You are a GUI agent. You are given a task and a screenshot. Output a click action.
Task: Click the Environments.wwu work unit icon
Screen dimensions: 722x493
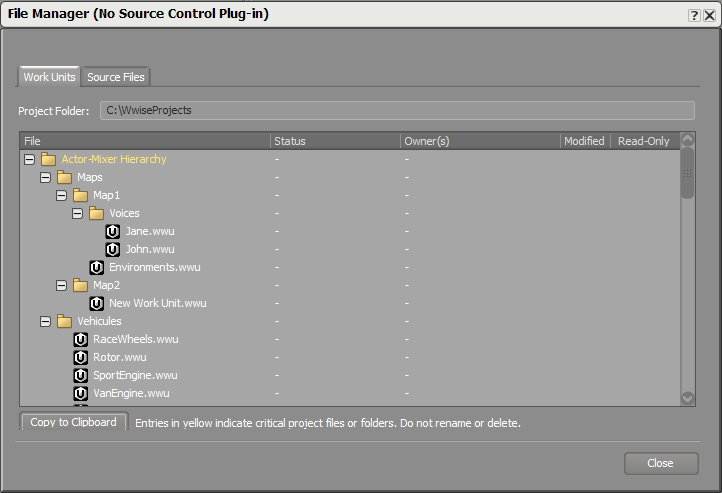point(97,267)
